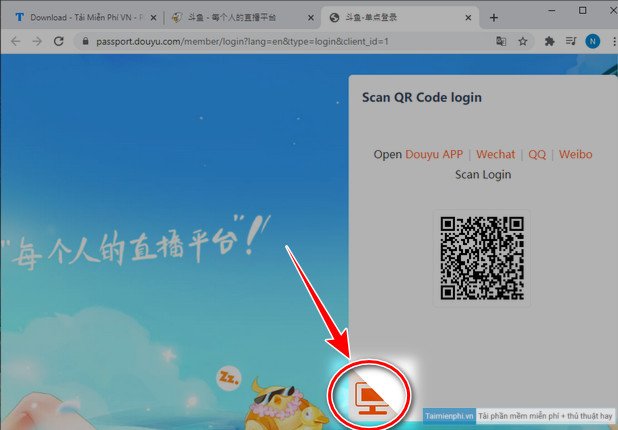Screen dimensions: 618x430
Task: Open Chrome extensions puzzle menu
Action: click(549, 41)
